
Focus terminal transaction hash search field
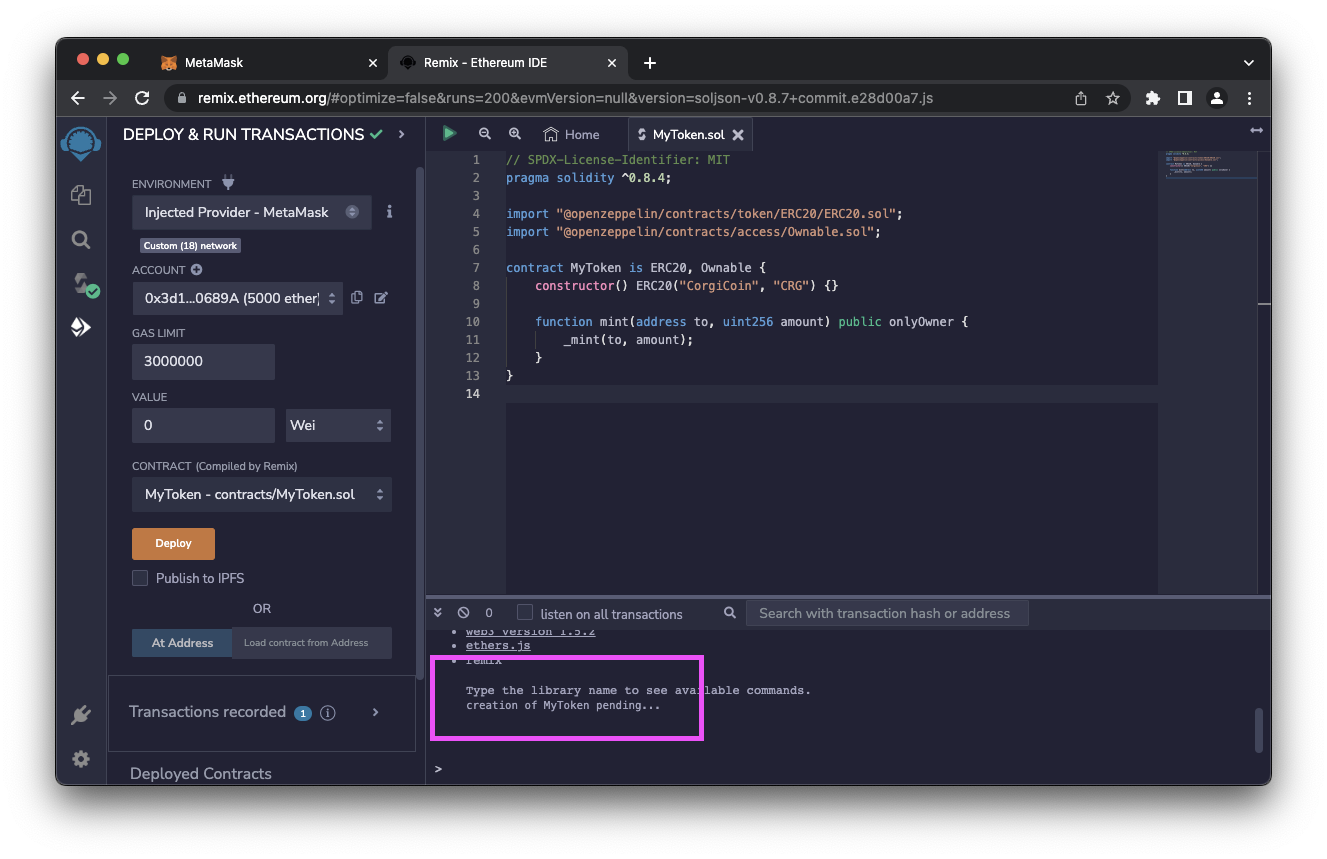tap(887, 613)
